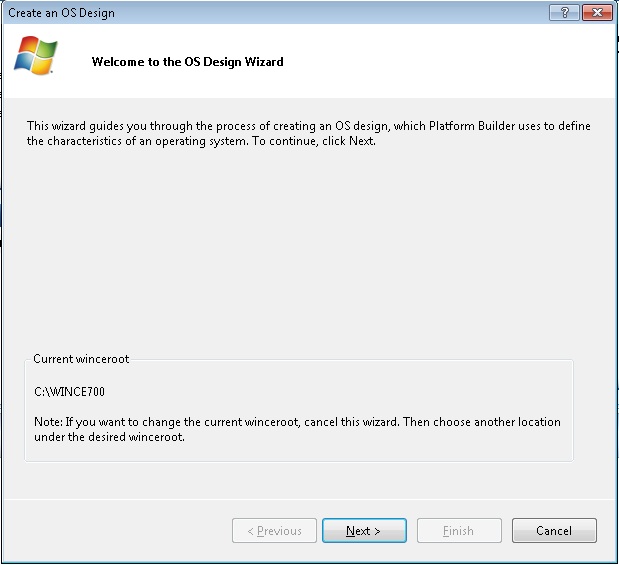Image resolution: width=619 pixels, height=565 pixels.
Task: Click the disabled Finish button
Action: click(x=459, y=530)
